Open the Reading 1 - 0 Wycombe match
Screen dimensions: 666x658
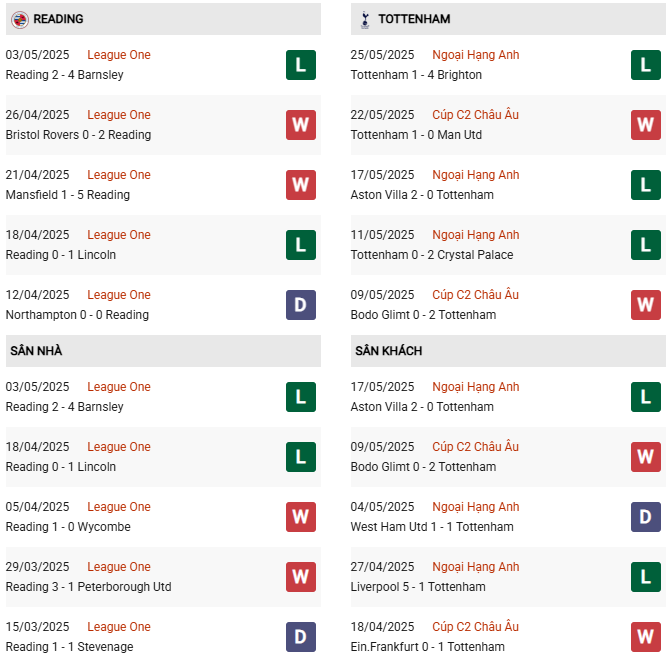68,527
